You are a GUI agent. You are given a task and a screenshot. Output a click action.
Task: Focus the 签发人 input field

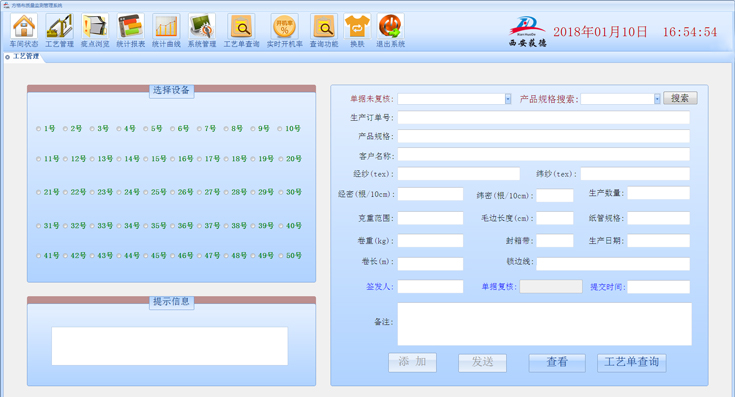[x=430, y=287]
